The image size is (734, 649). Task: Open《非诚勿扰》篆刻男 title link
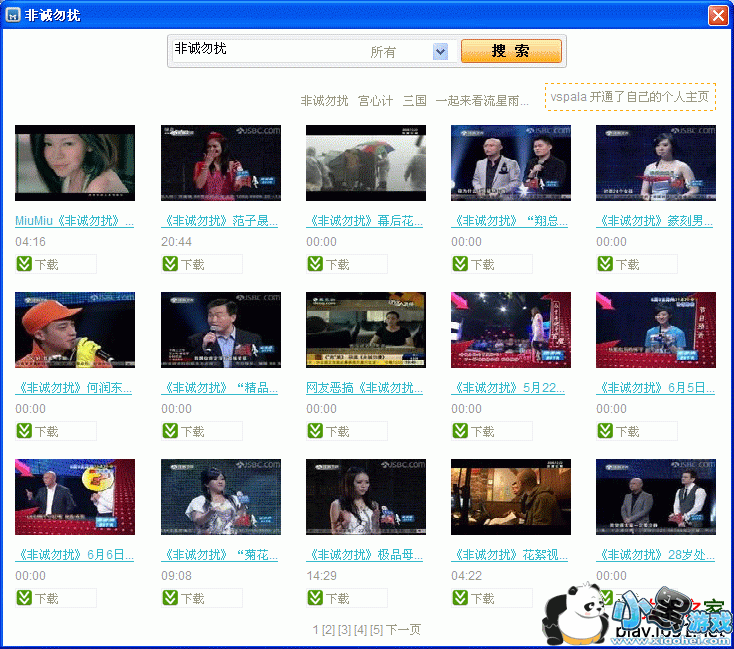tap(655, 221)
